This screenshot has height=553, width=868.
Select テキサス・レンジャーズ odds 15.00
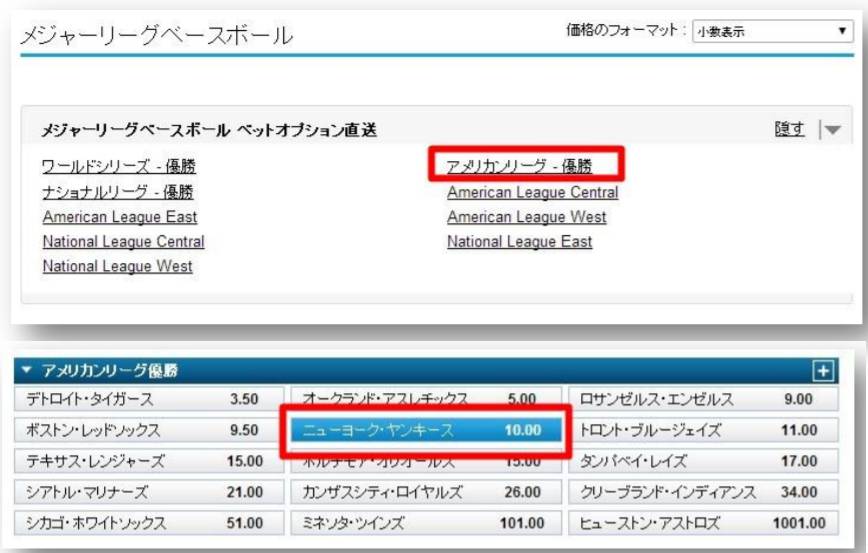(x=148, y=461)
